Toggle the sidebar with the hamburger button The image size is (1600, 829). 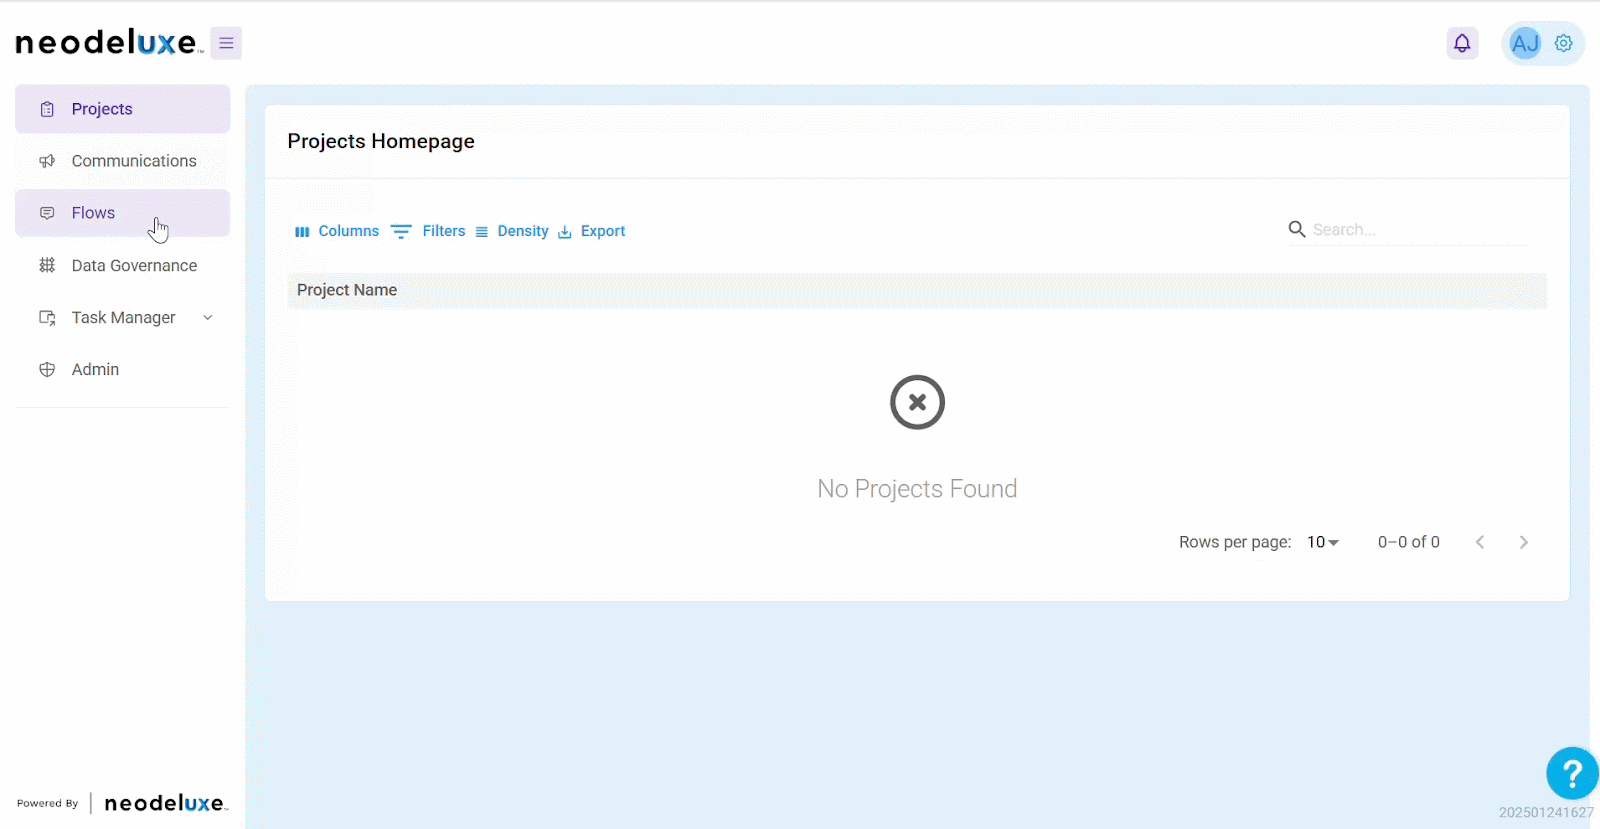point(226,43)
